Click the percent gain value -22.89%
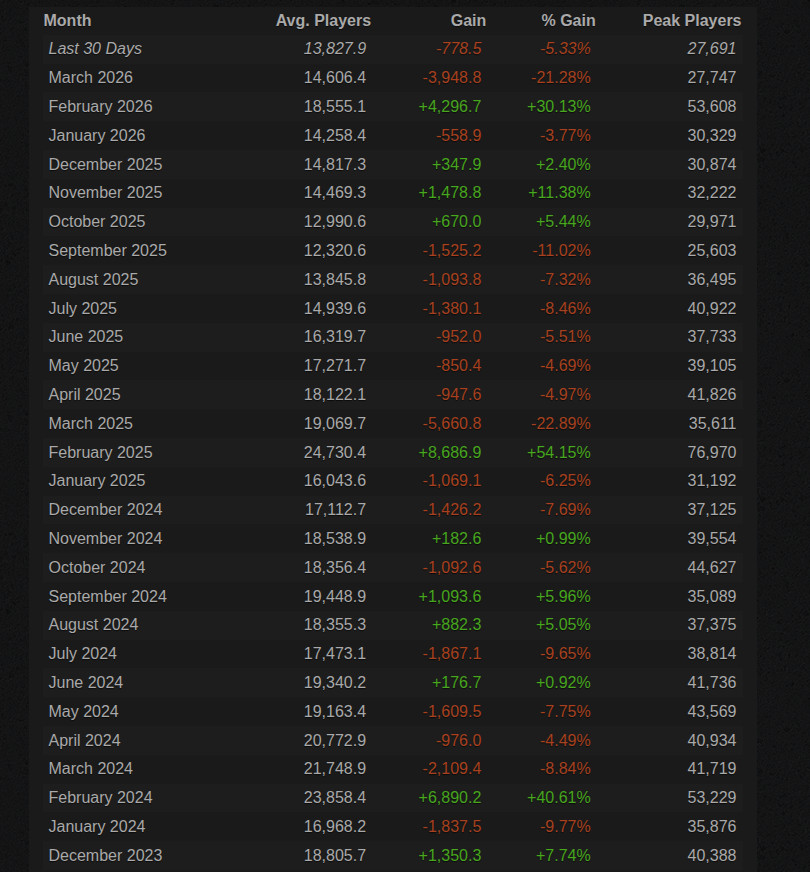810x872 pixels. pyautogui.click(x=561, y=423)
